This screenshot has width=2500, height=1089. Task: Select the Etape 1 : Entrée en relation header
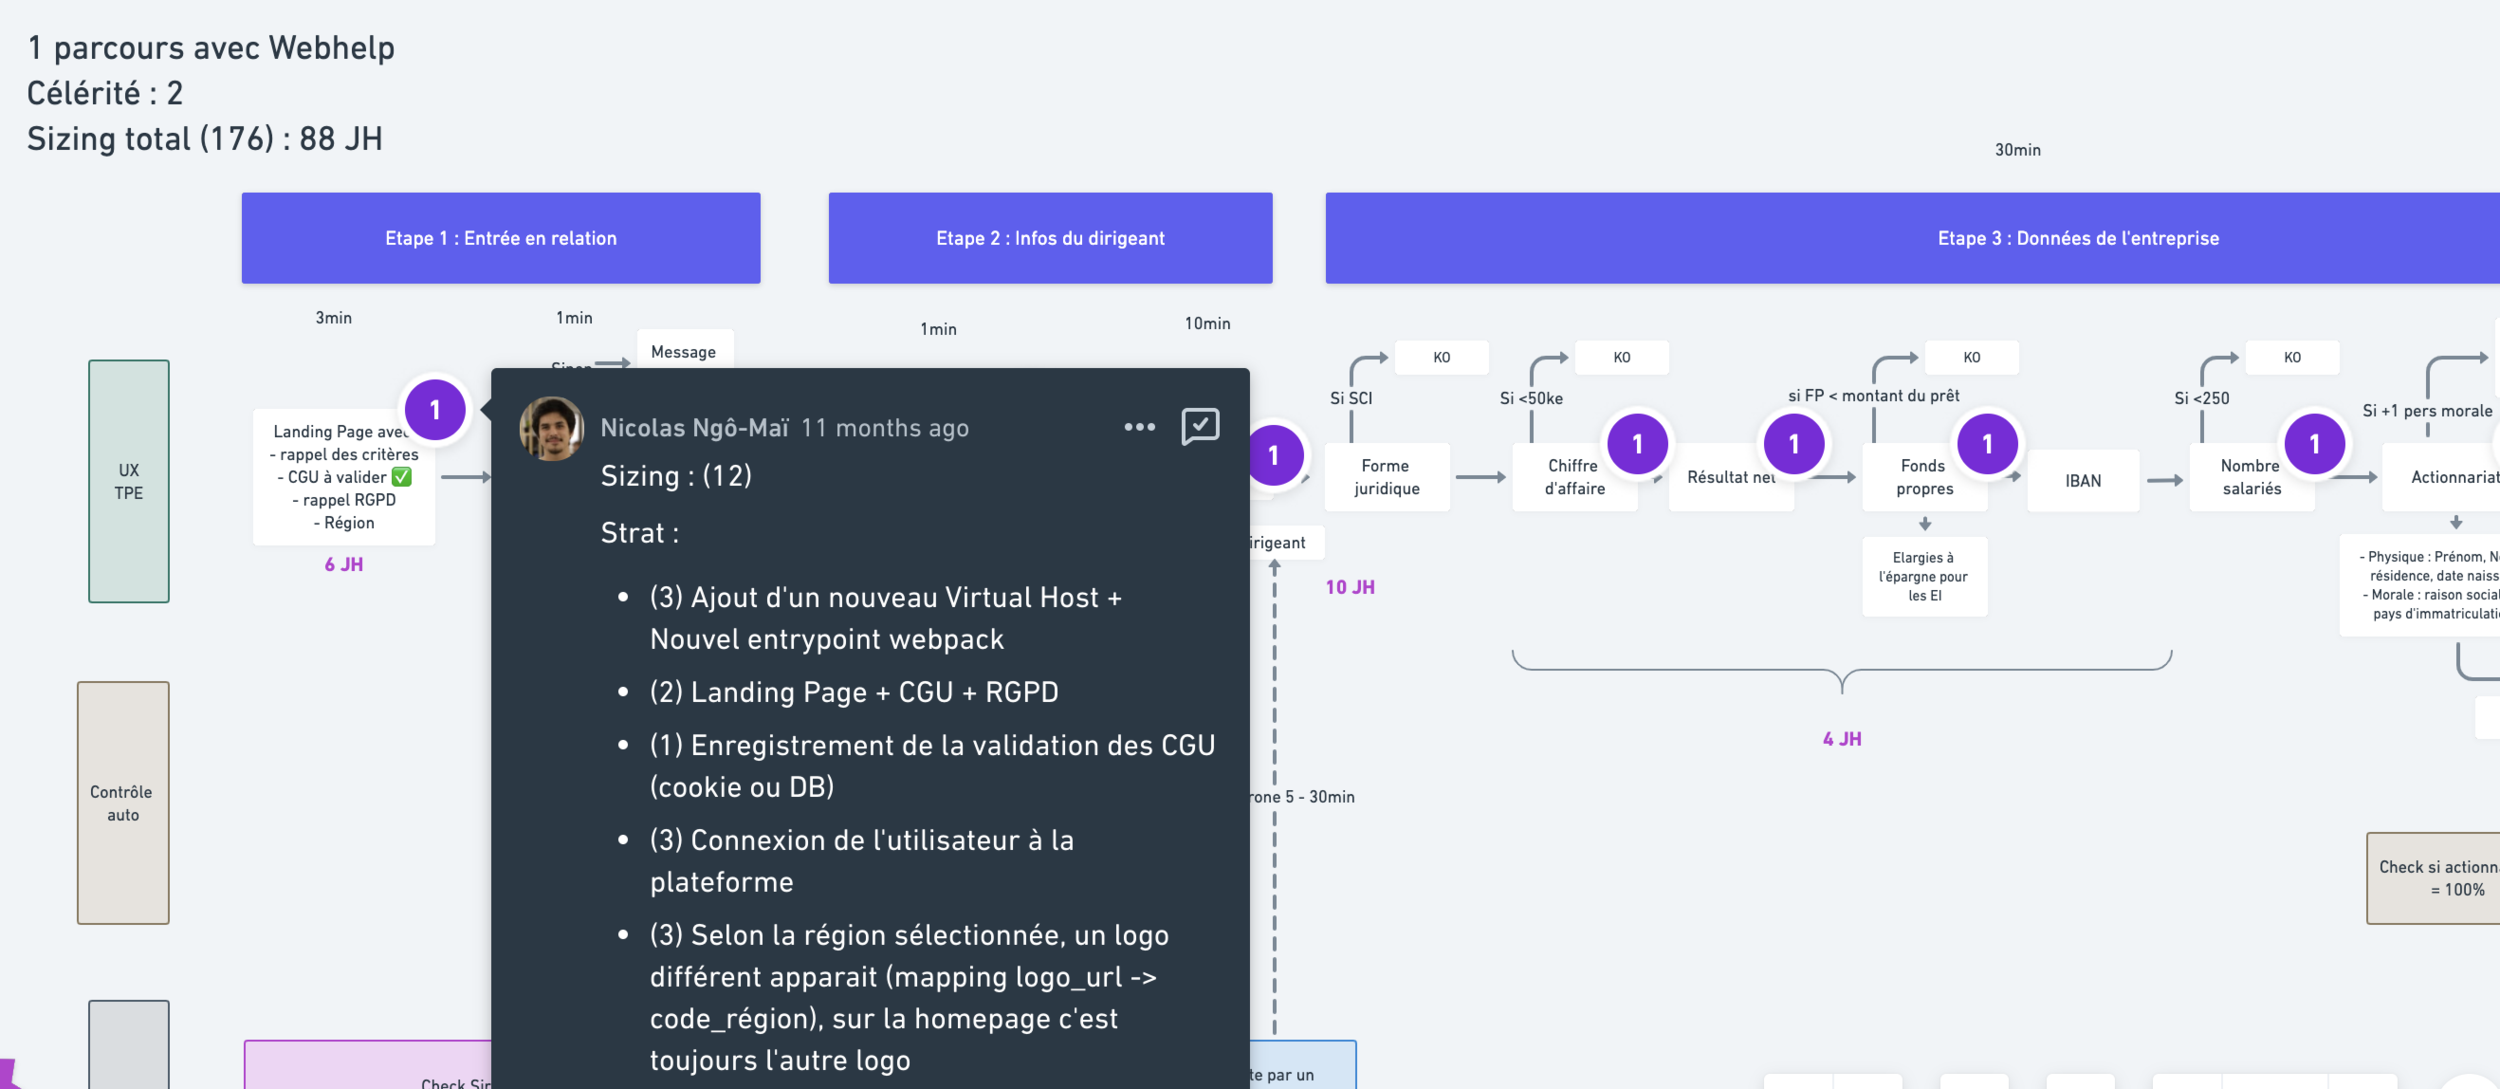(x=500, y=238)
